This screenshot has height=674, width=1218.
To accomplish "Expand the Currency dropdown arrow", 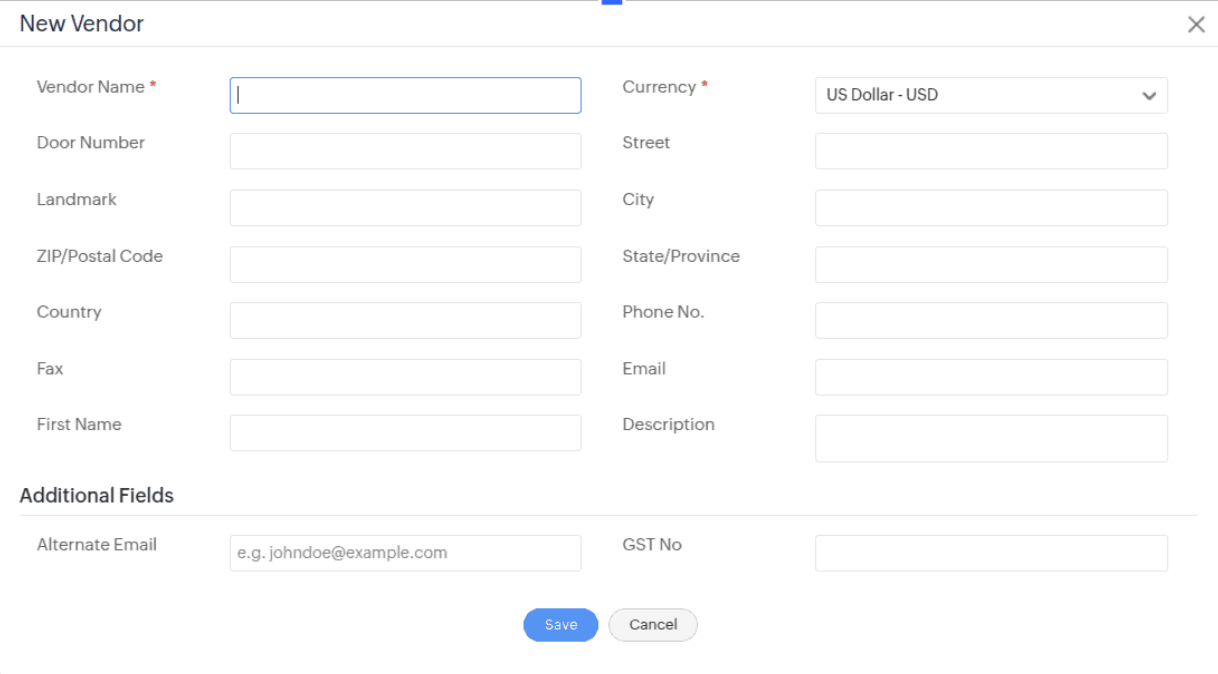I will [x=1149, y=96].
